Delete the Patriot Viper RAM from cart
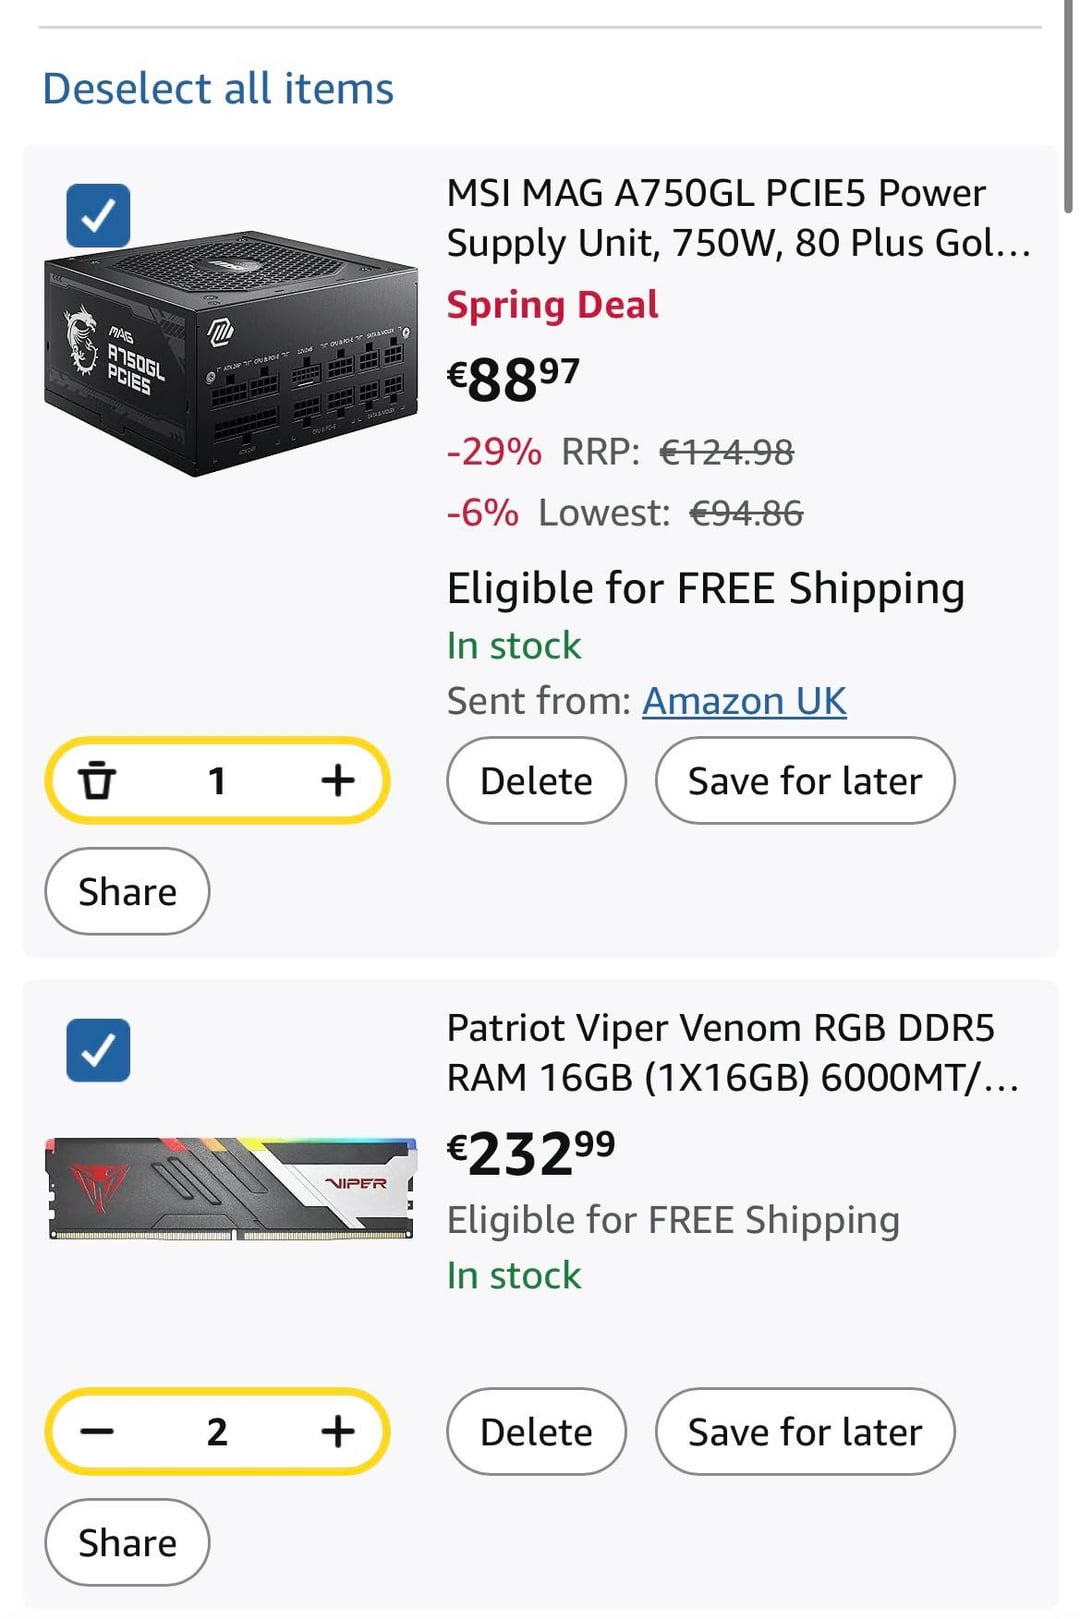1080x1619 pixels. pos(536,1431)
